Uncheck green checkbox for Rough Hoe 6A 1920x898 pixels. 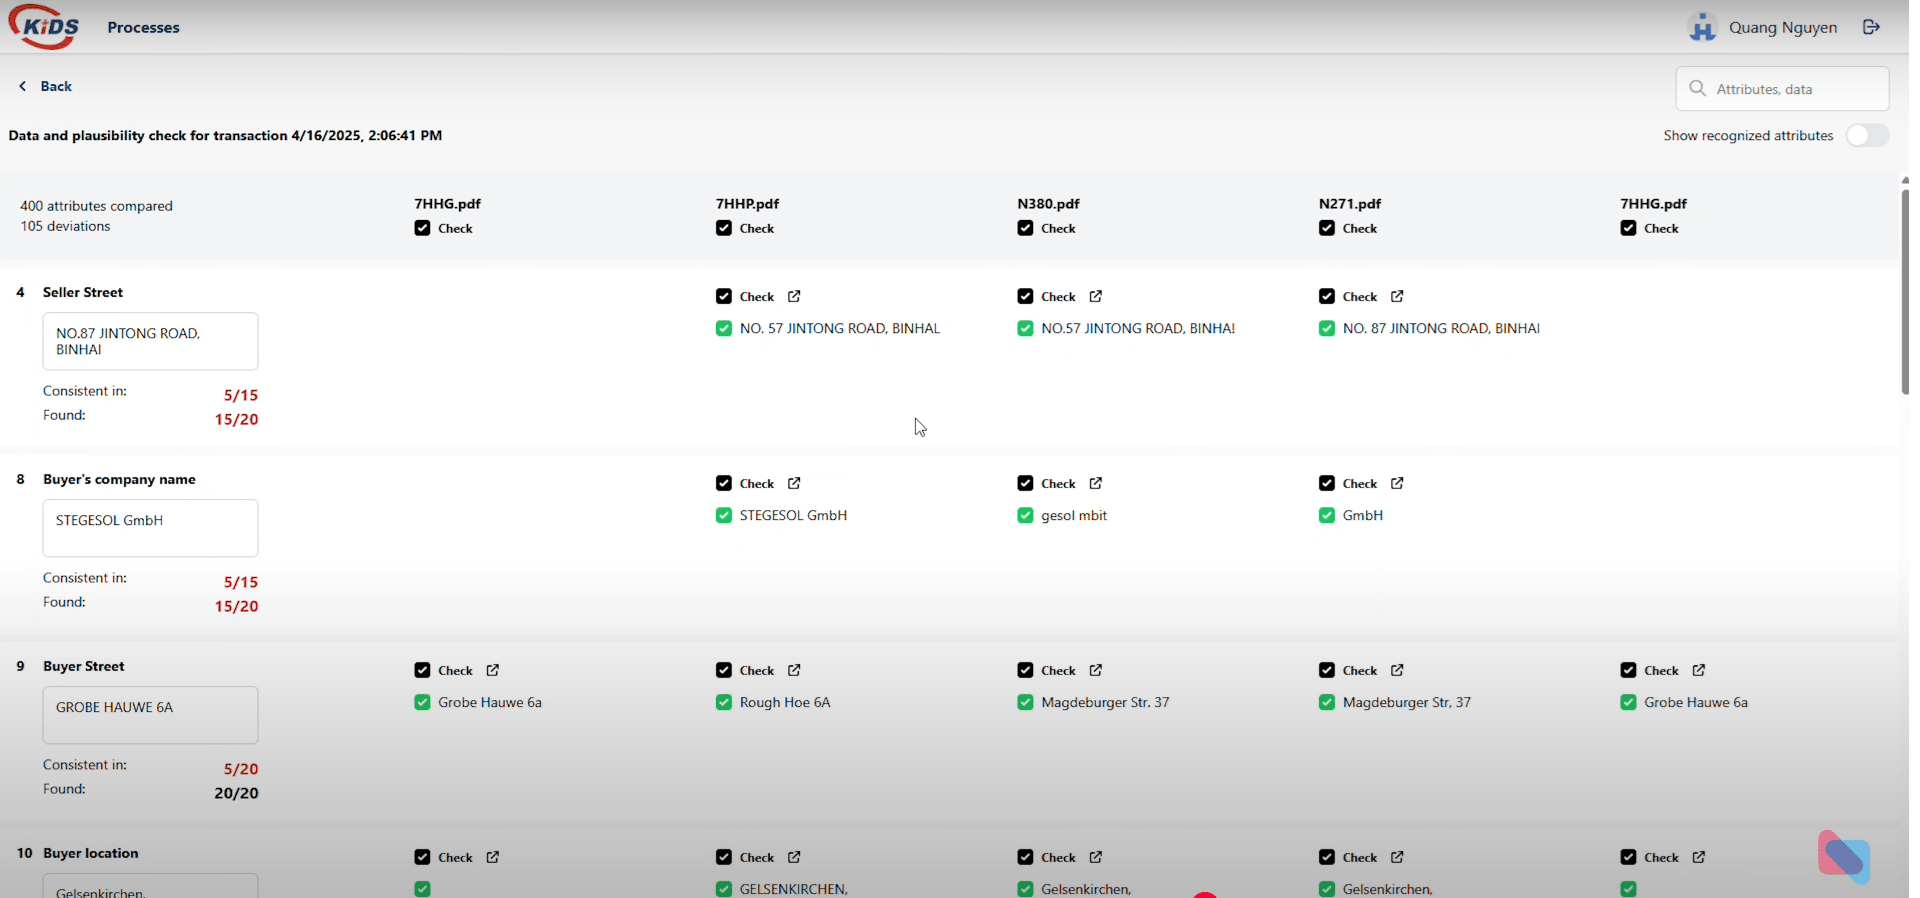[724, 702]
